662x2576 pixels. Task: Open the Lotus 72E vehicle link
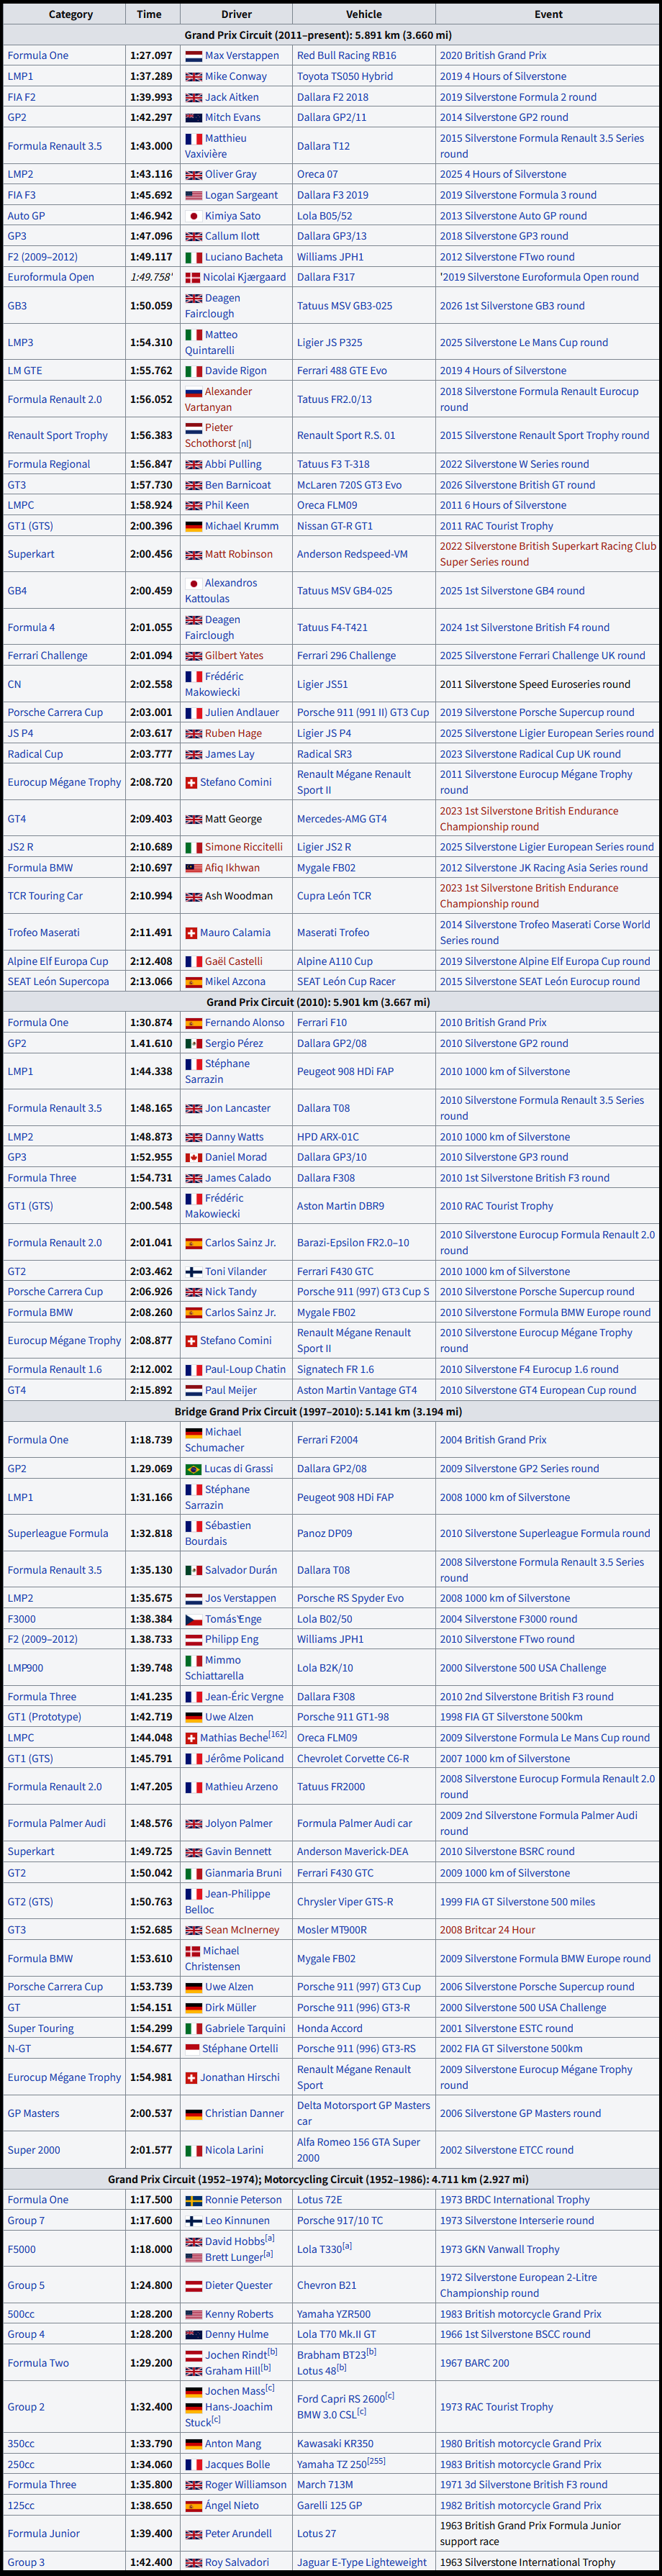[320, 2200]
